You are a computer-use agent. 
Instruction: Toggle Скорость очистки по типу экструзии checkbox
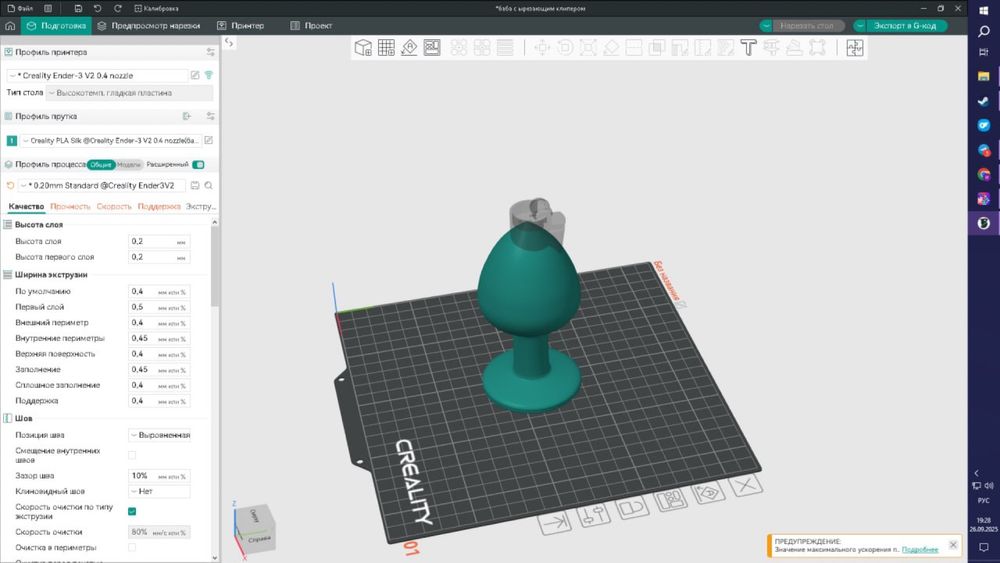point(132,511)
